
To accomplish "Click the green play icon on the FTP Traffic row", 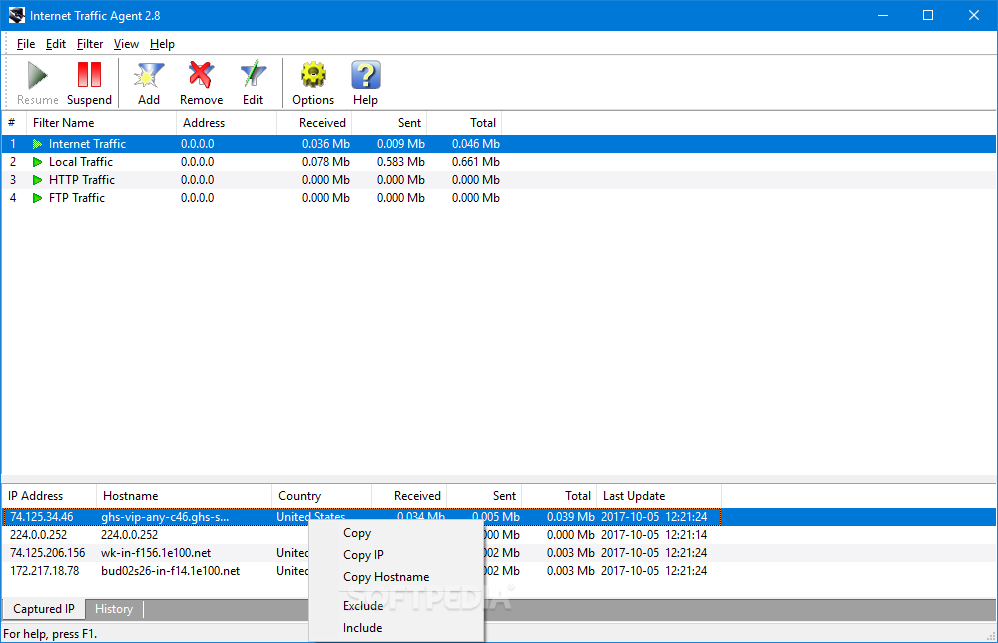I will [38, 198].
